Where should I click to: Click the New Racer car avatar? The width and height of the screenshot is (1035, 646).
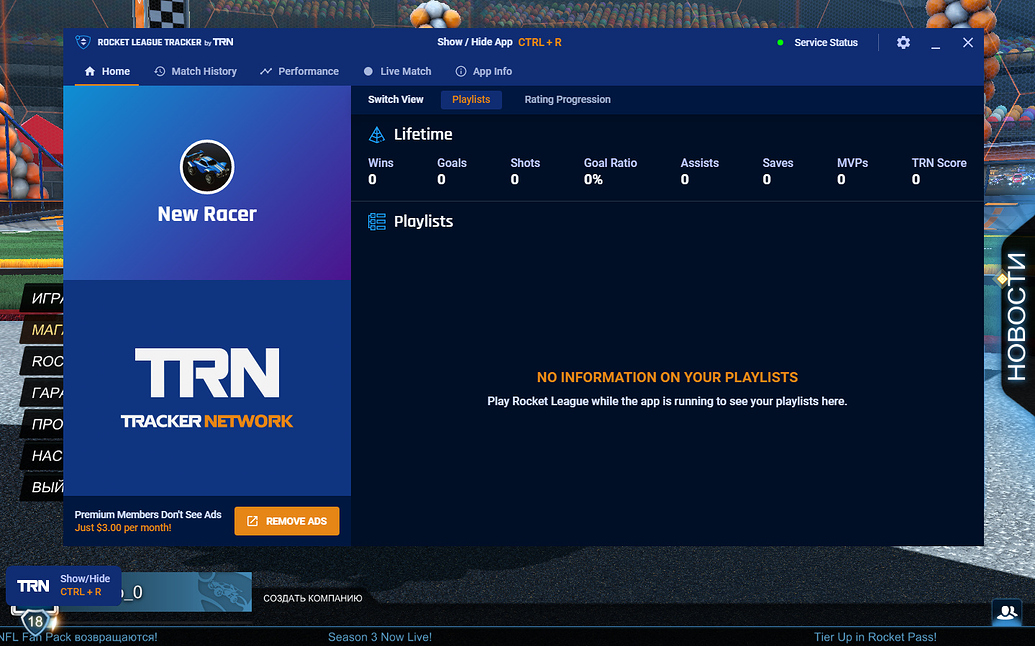[207, 167]
